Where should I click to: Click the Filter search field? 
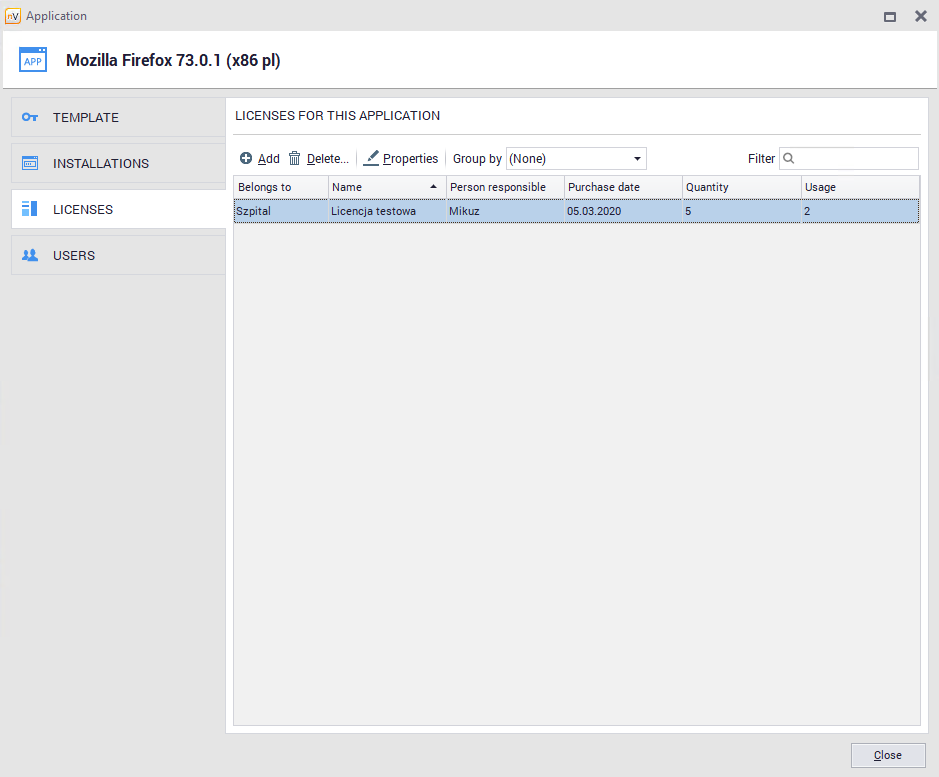[855, 158]
